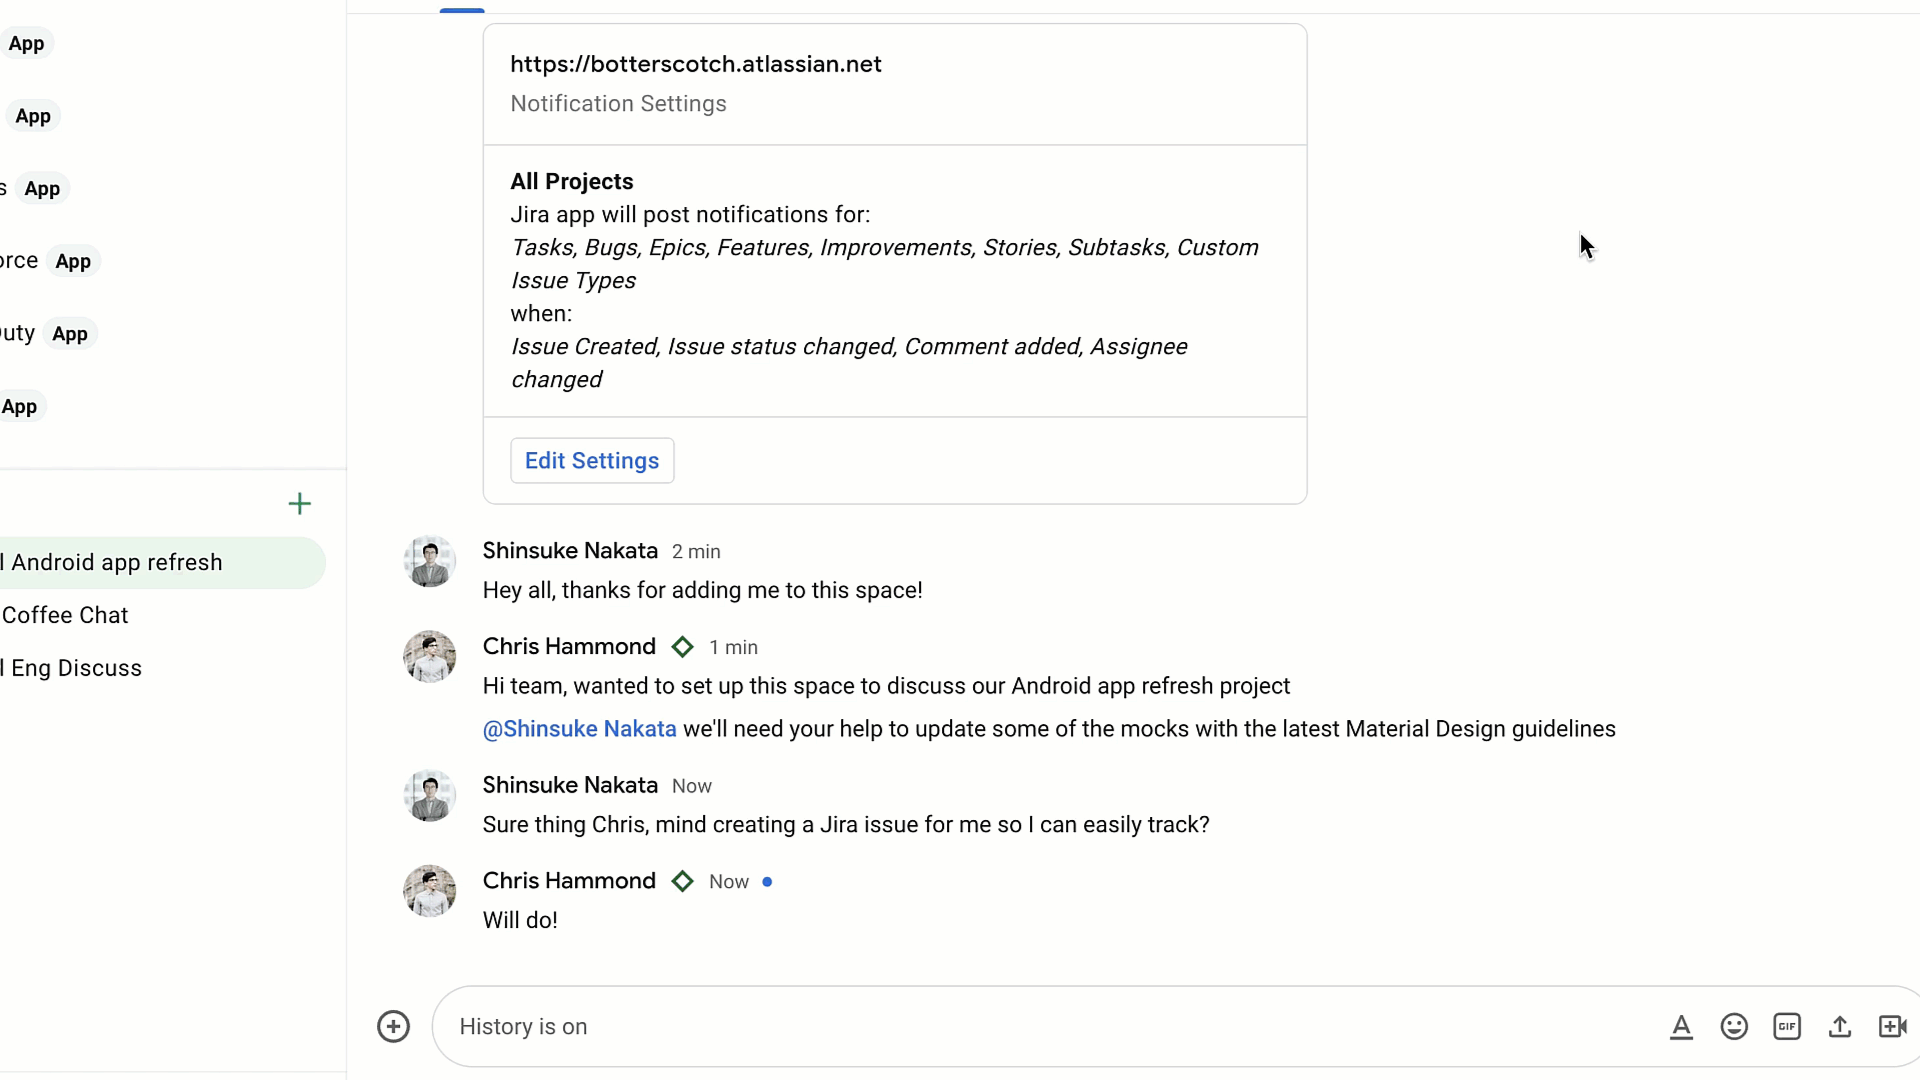Click the expand message actions icon
Screen dimensions: 1920x1080
coord(392,1026)
